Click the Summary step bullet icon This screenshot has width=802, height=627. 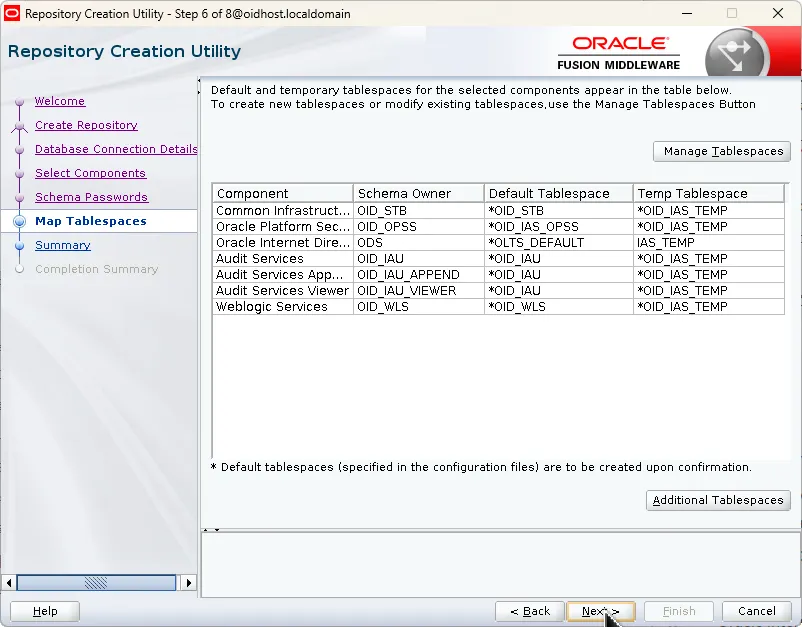click(18, 246)
